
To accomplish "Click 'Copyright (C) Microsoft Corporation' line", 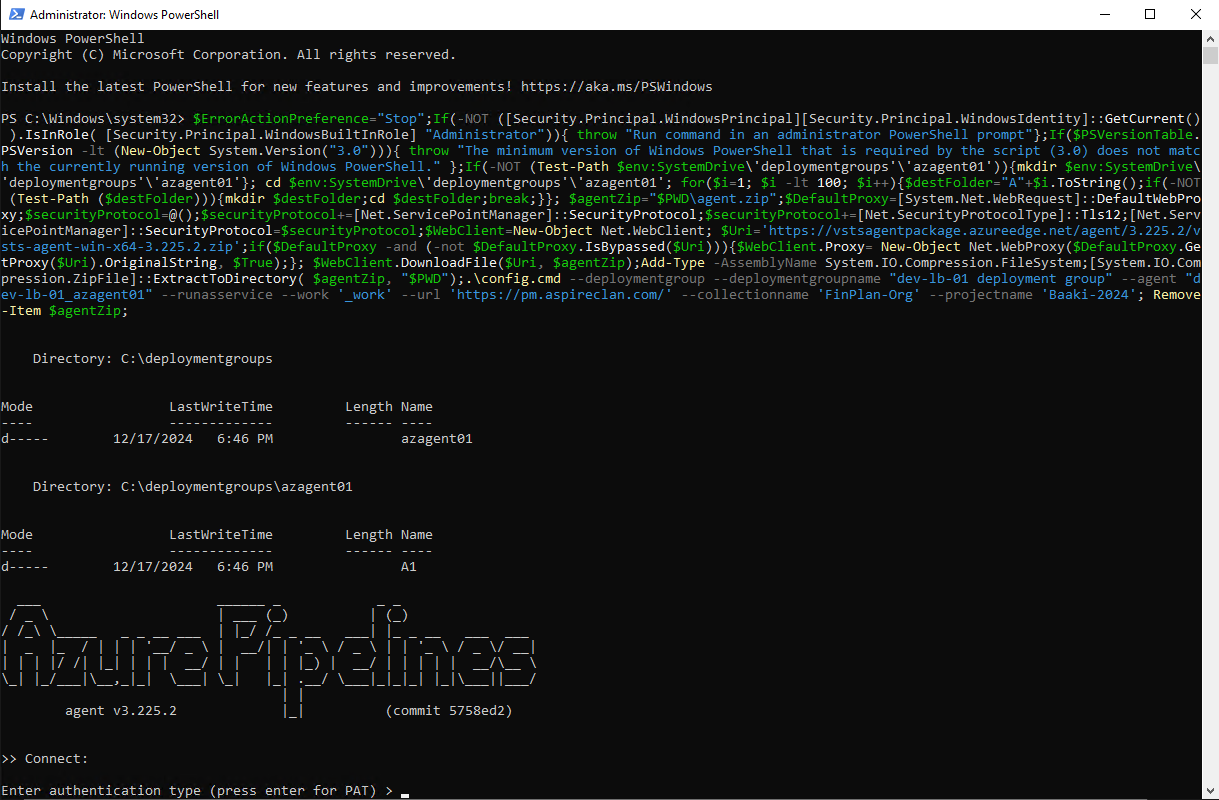I will point(228,55).
